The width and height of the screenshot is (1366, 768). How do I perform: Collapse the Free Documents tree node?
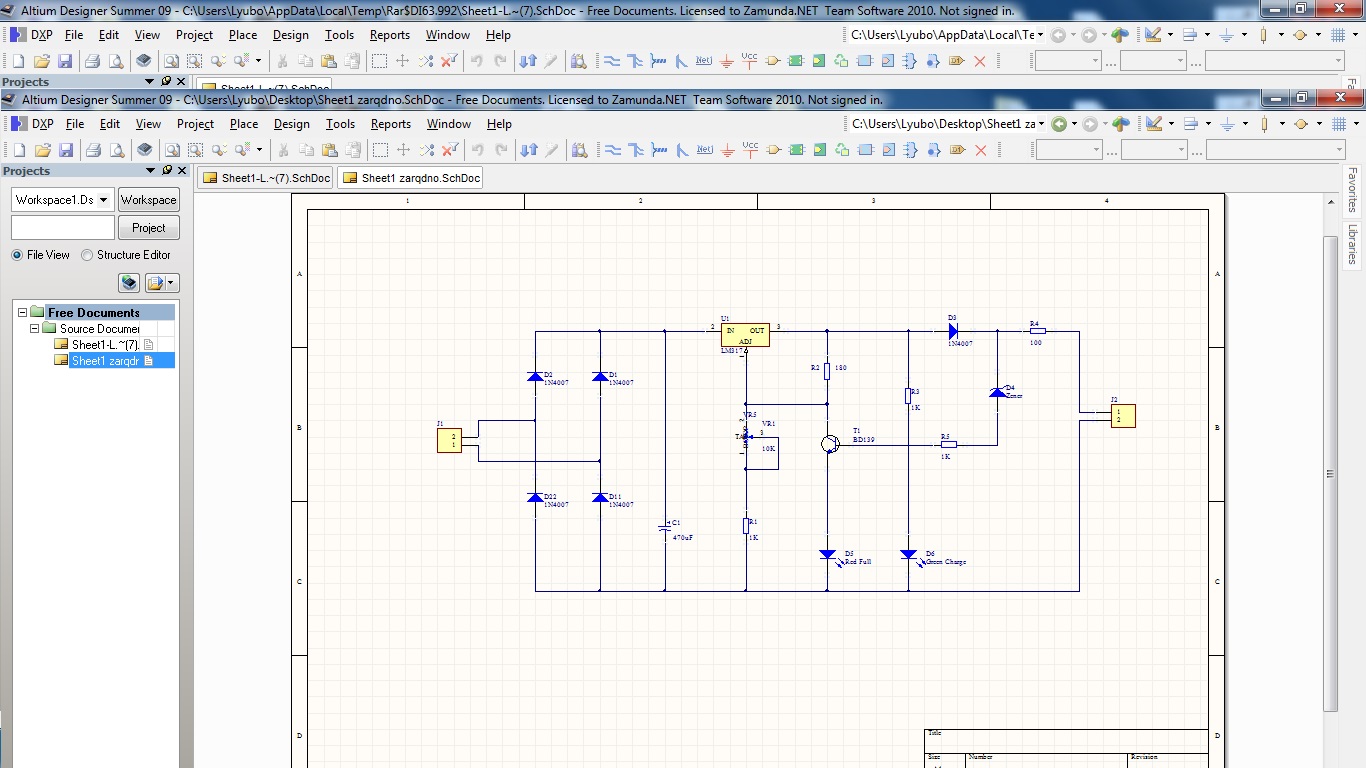click(x=22, y=312)
